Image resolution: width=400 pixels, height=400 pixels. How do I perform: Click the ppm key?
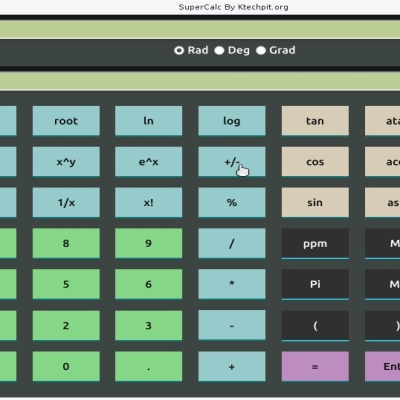pos(315,244)
